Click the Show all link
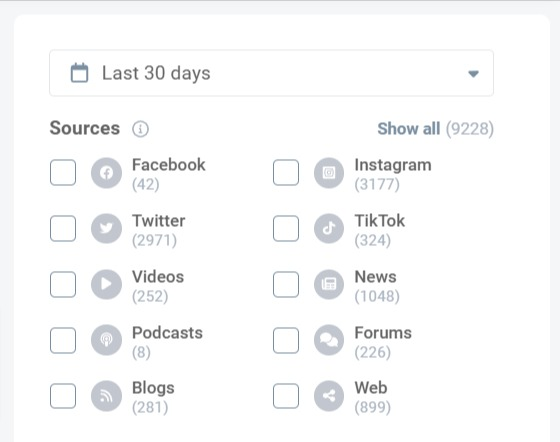The height and width of the screenshot is (442, 560). click(409, 129)
